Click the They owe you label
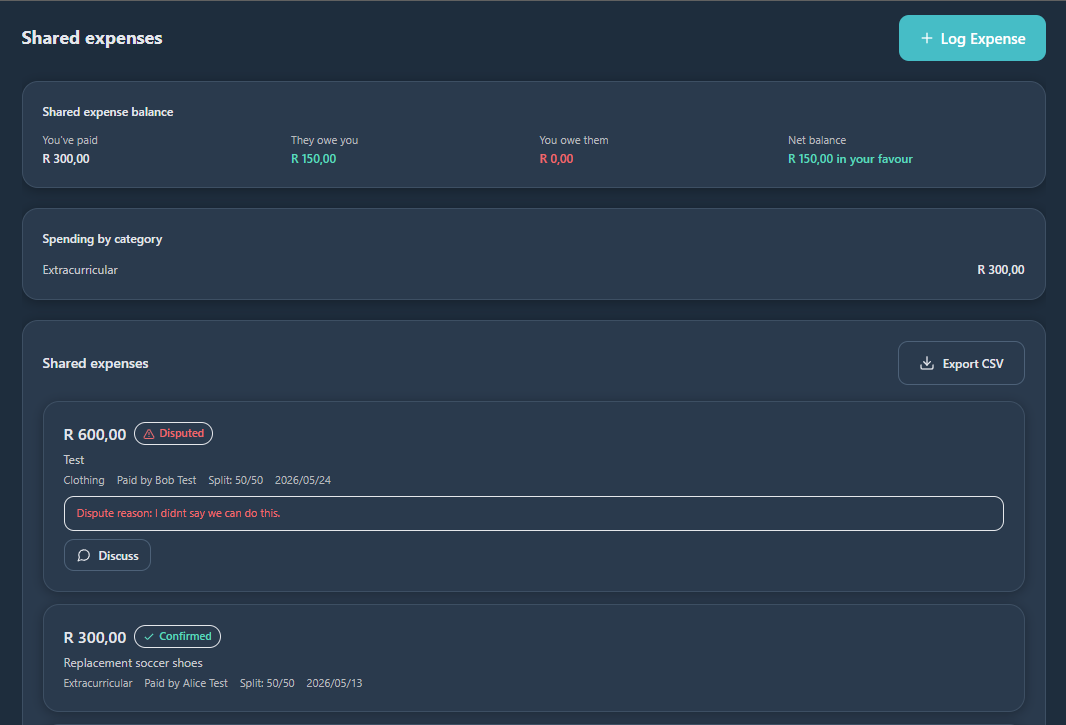The width and height of the screenshot is (1066, 725). pos(324,140)
